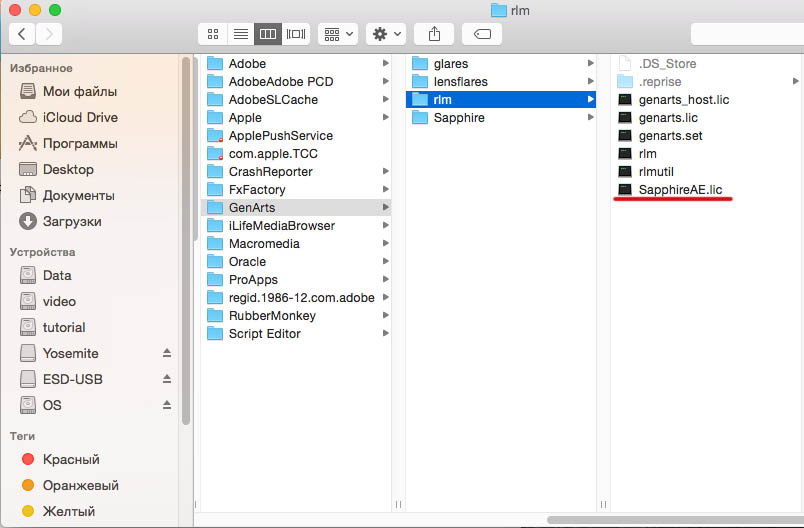This screenshot has width=804, height=528.
Task: Select the Adobe folder
Action: pos(296,64)
